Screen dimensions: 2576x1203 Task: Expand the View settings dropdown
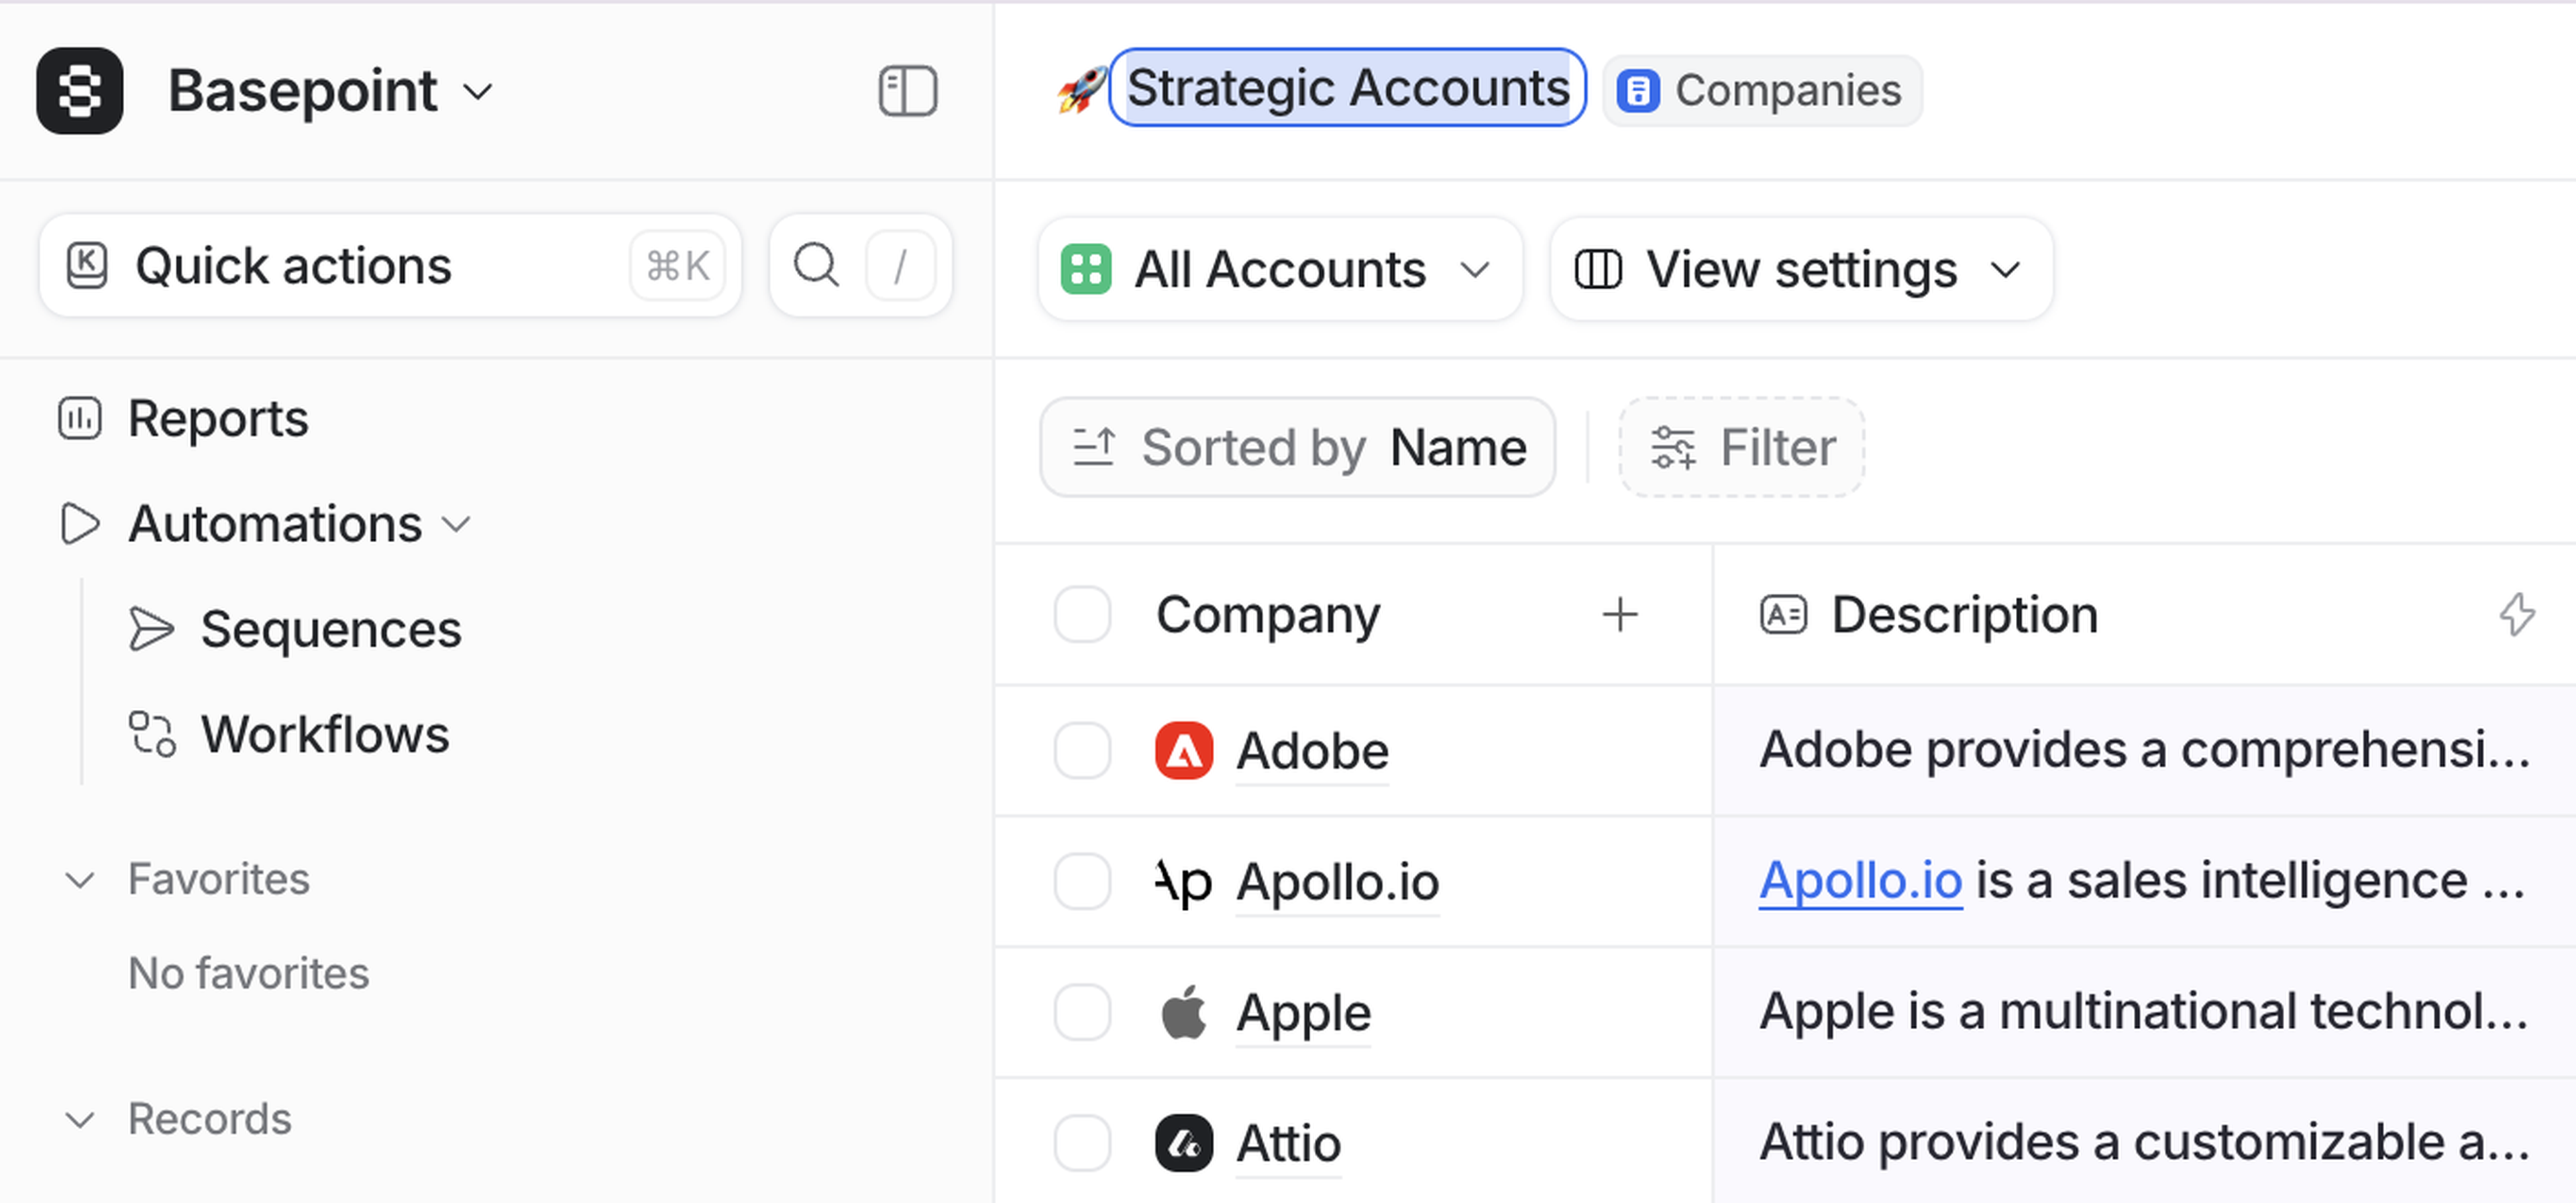pyautogui.click(x=1800, y=269)
